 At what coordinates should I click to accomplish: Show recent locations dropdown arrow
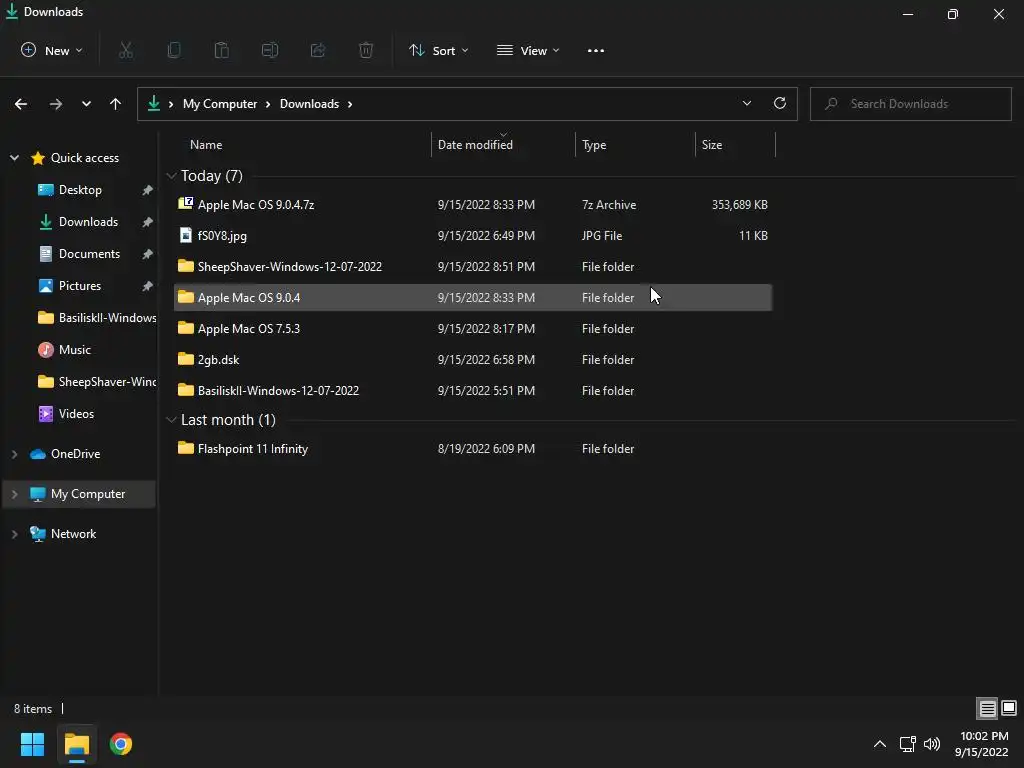[86, 104]
